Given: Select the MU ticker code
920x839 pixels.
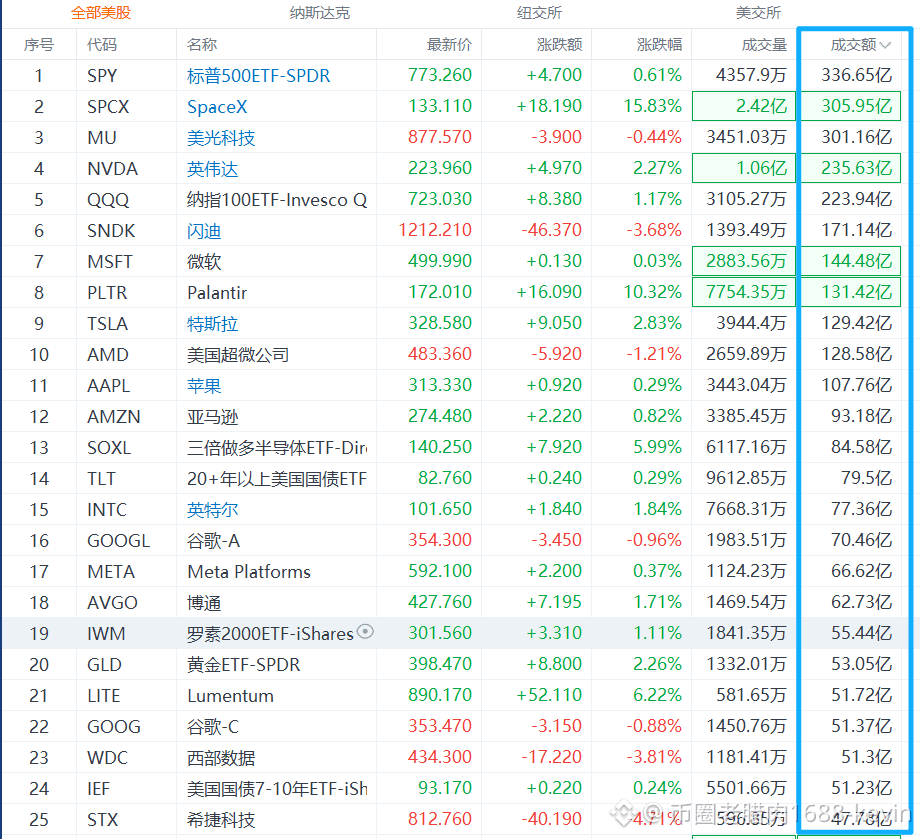Looking at the screenshot, I should (102, 138).
